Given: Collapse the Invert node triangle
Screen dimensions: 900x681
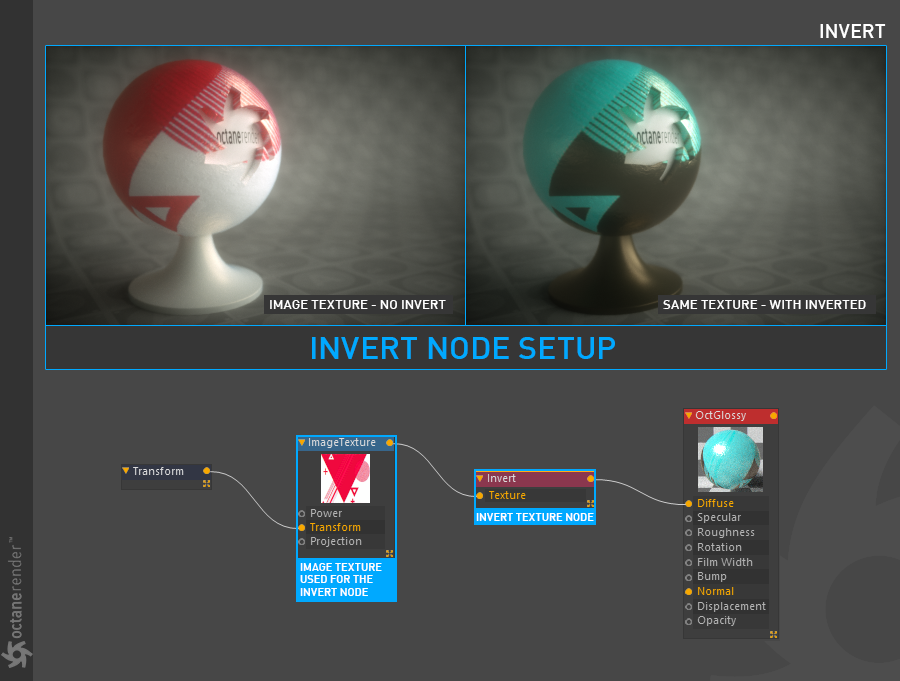Looking at the screenshot, I should [x=480, y=479].
